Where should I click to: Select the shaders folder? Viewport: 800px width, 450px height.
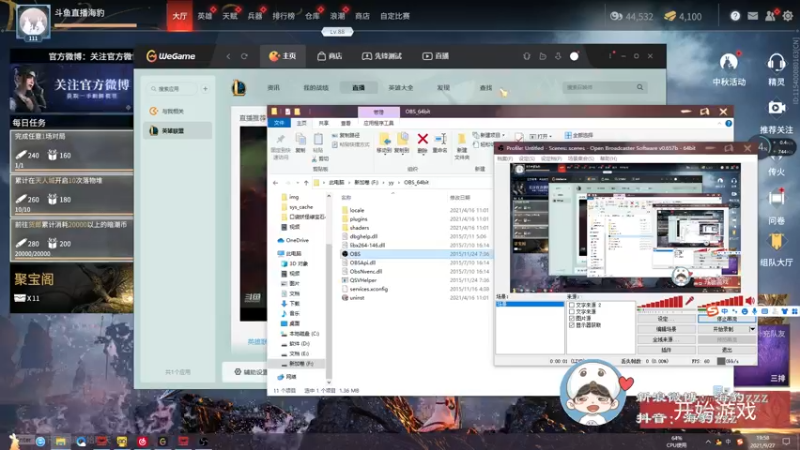[359, 228]
